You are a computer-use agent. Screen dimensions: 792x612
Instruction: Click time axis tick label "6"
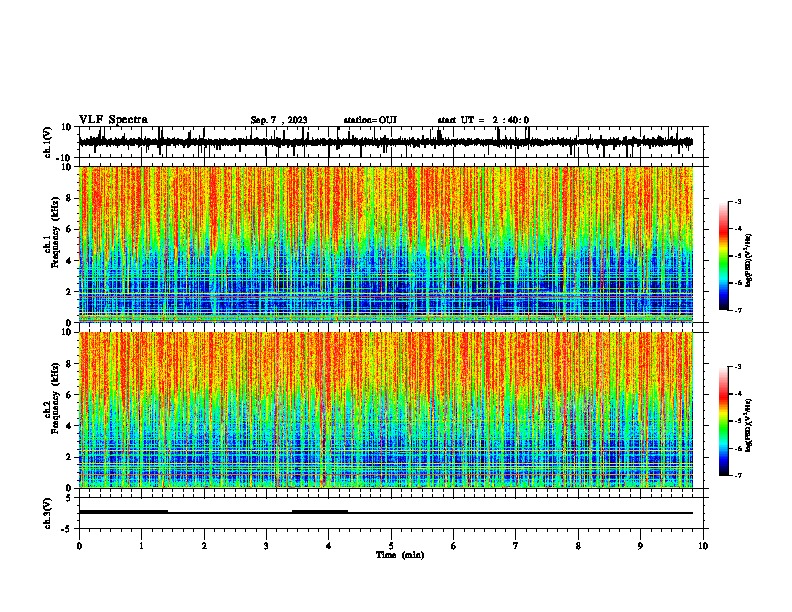coord(454,546)
